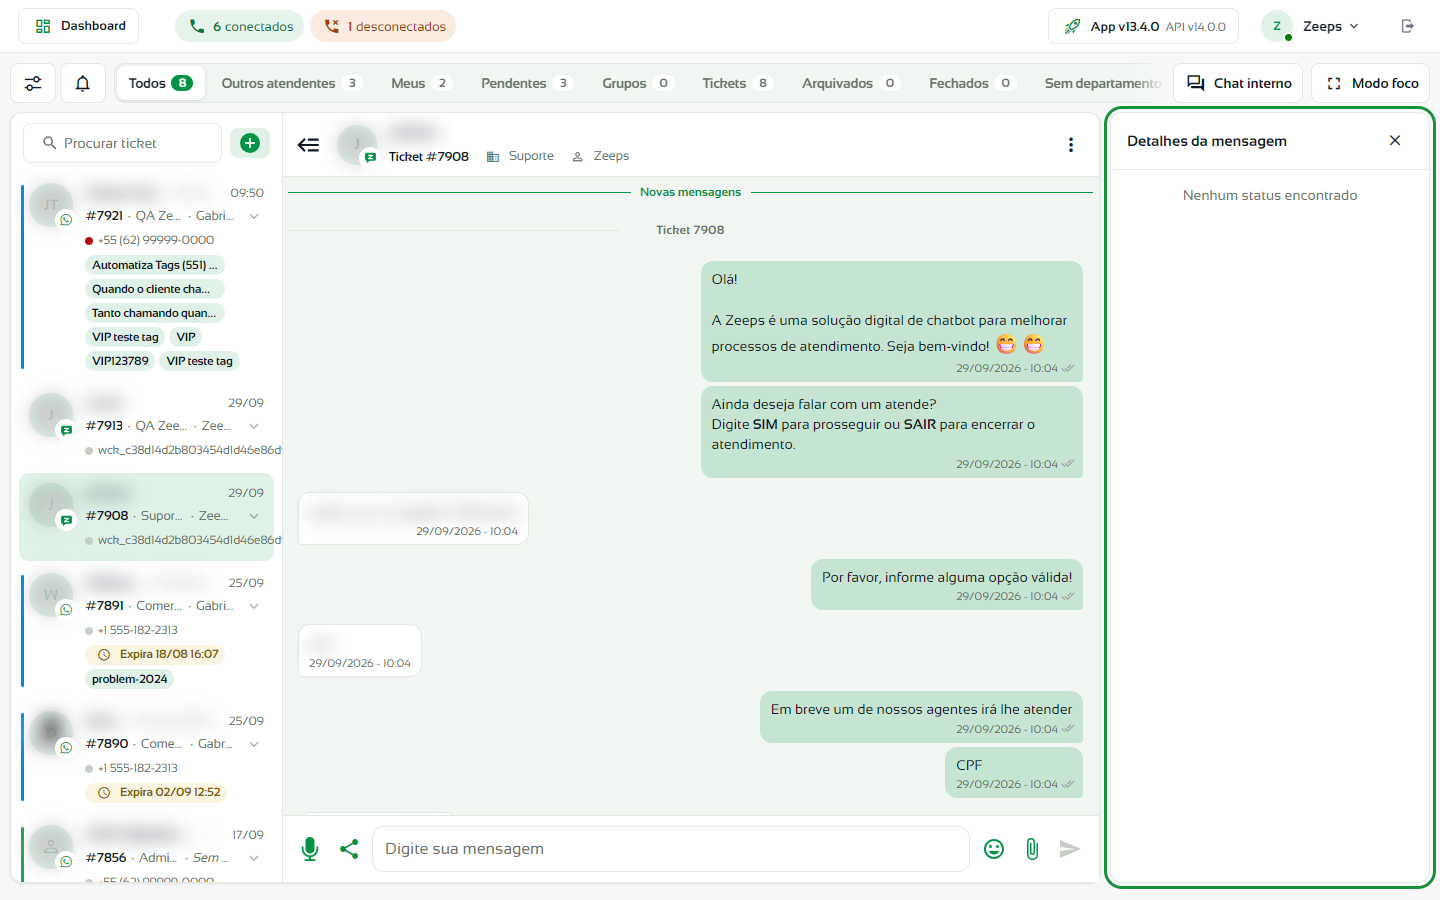Click the Expira 18/08 16:07 badge
Image resolution: width=1440 pixels, height=900 pixels.
pos(156,654)
